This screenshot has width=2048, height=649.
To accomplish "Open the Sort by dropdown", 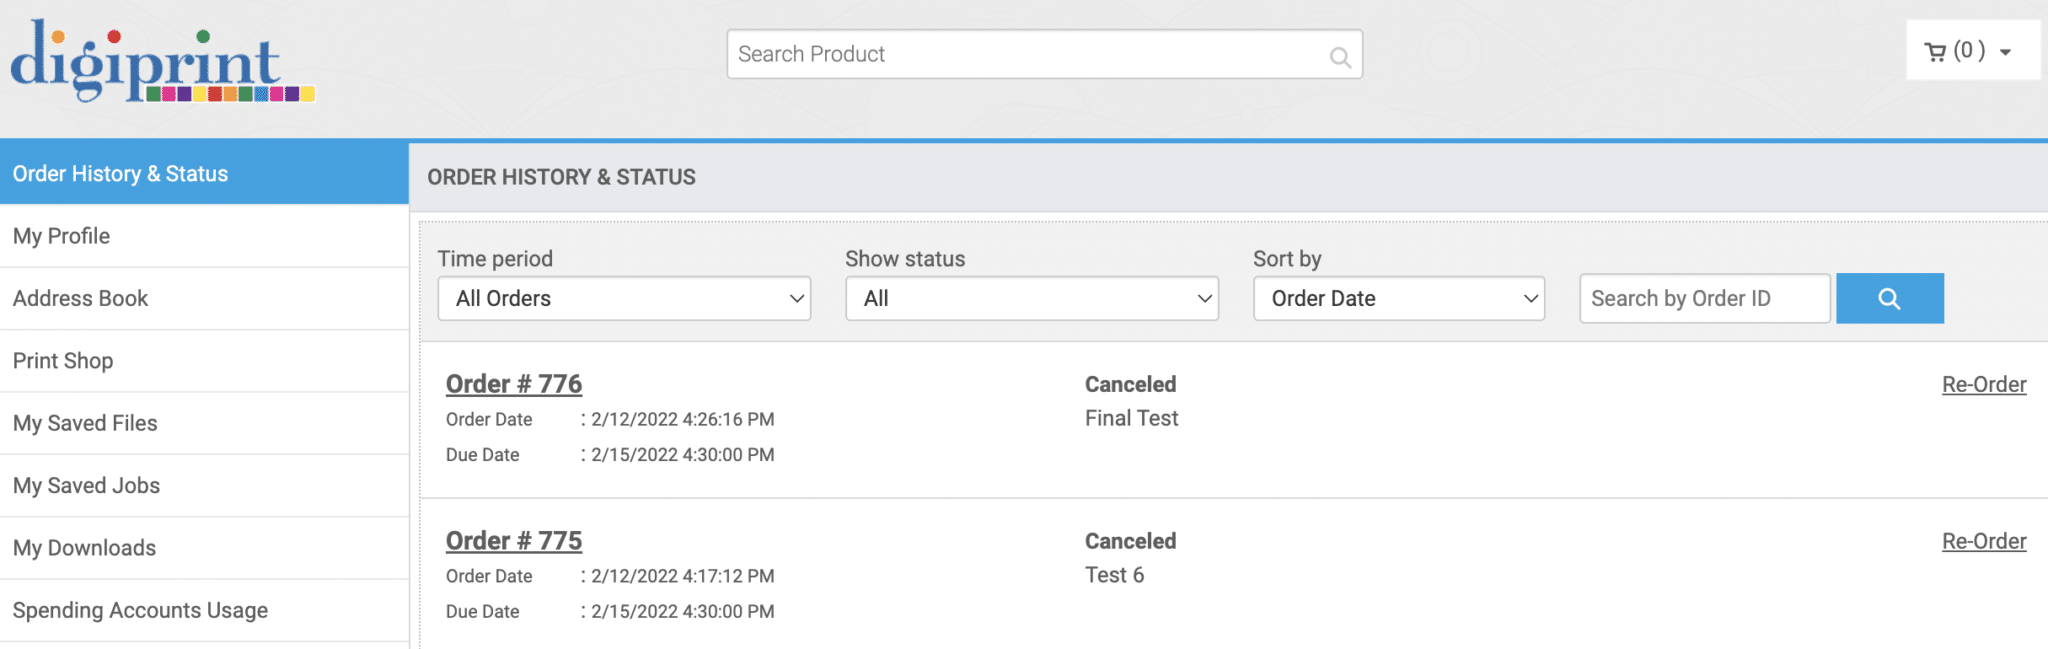I will coord(1399,298).
